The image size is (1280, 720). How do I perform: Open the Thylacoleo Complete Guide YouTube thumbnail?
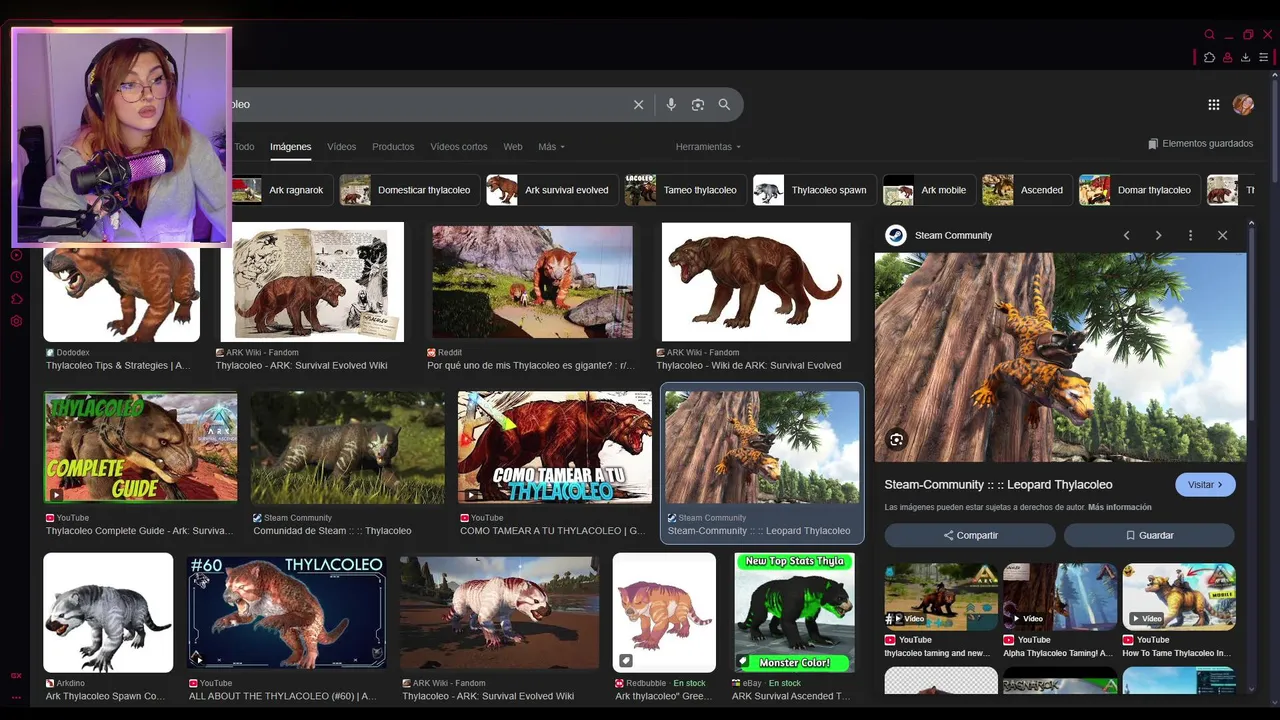click(x=141, y=447)
